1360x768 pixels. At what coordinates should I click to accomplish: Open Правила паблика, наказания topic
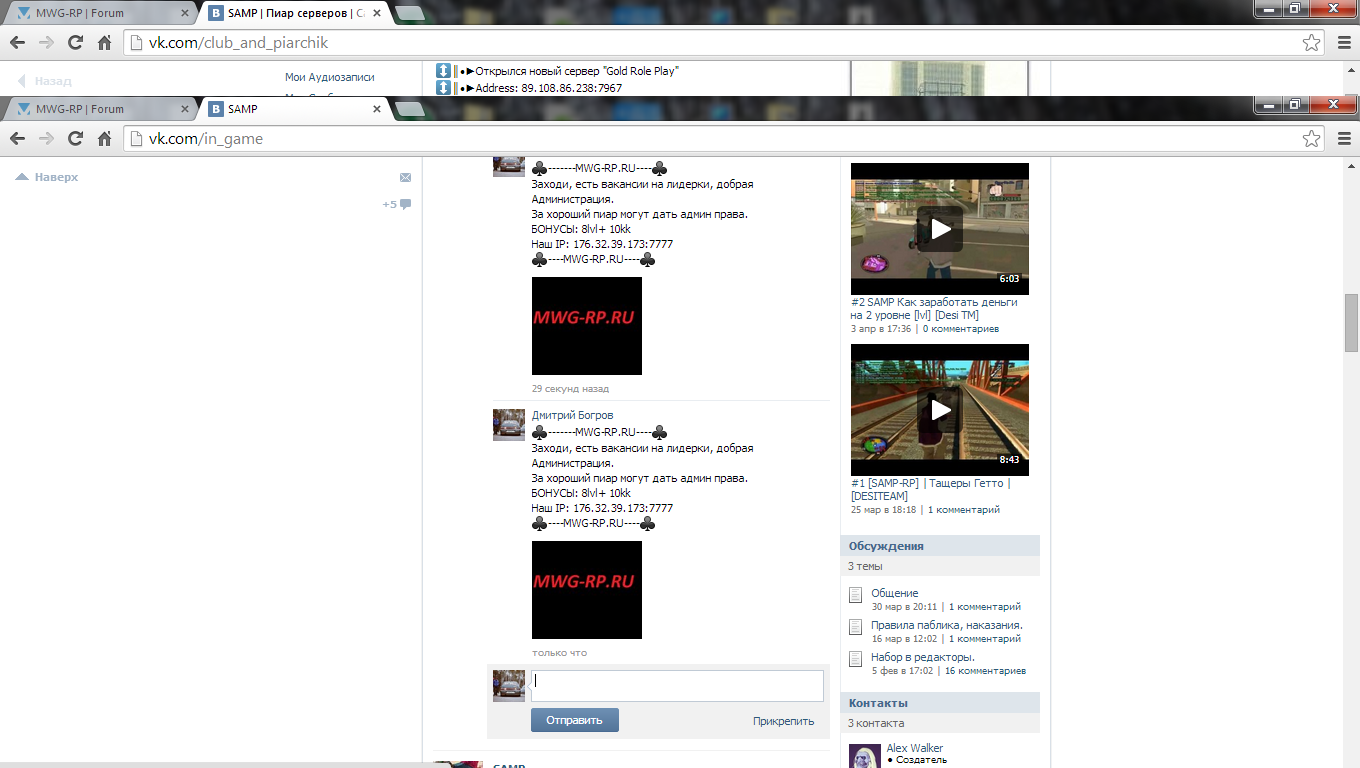pos(947,625)
